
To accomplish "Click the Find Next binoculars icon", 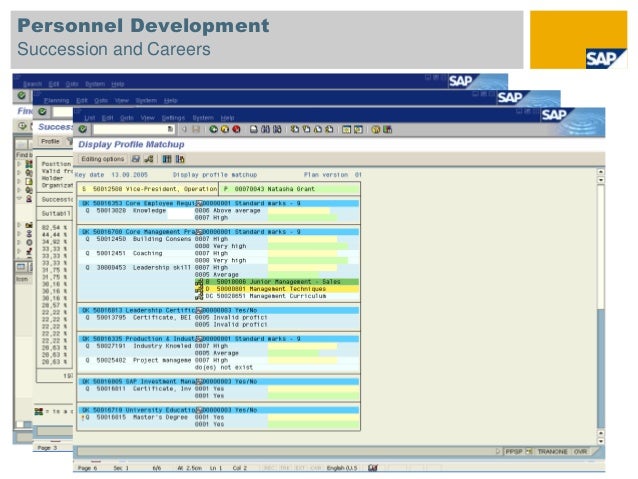I will point(277,129).
